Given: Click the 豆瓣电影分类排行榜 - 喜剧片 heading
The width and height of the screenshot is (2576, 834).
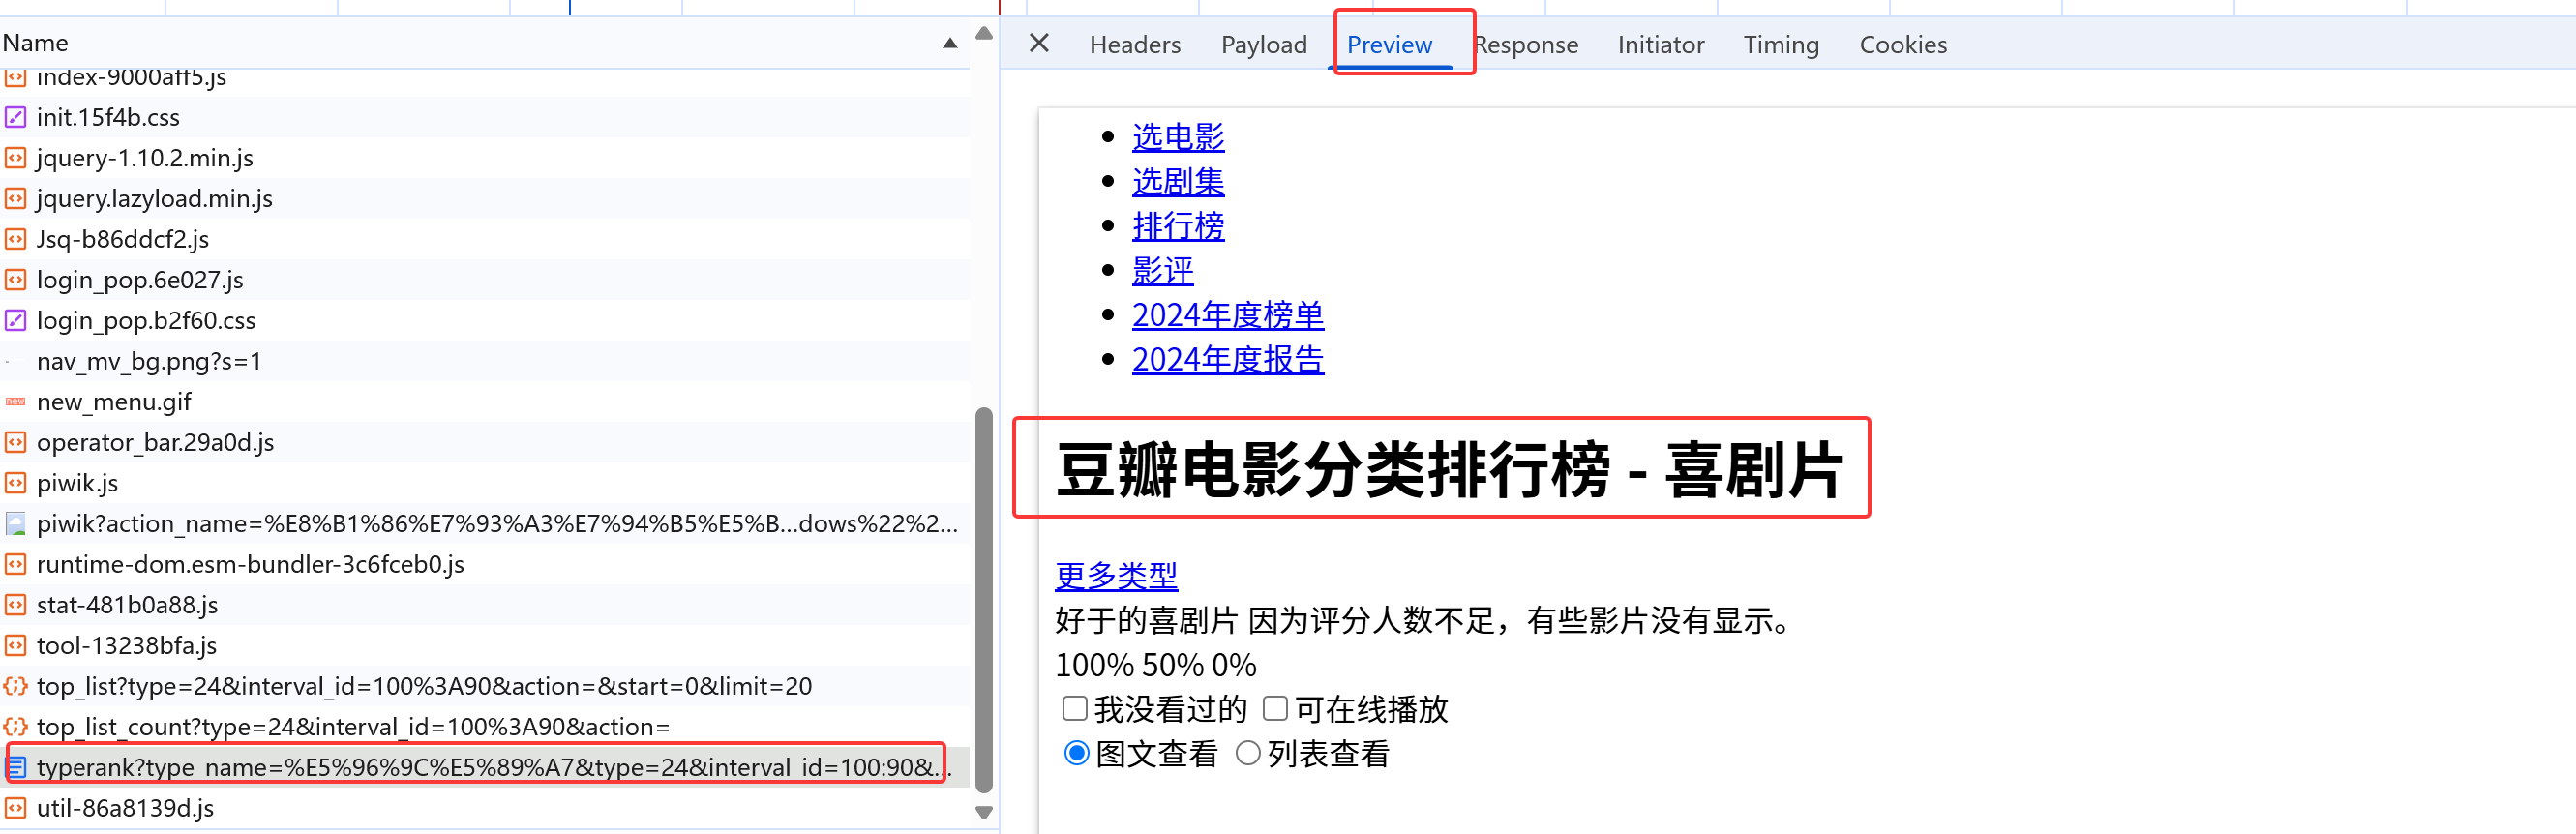Looking at the screenshot, I should click(1449, 469).
